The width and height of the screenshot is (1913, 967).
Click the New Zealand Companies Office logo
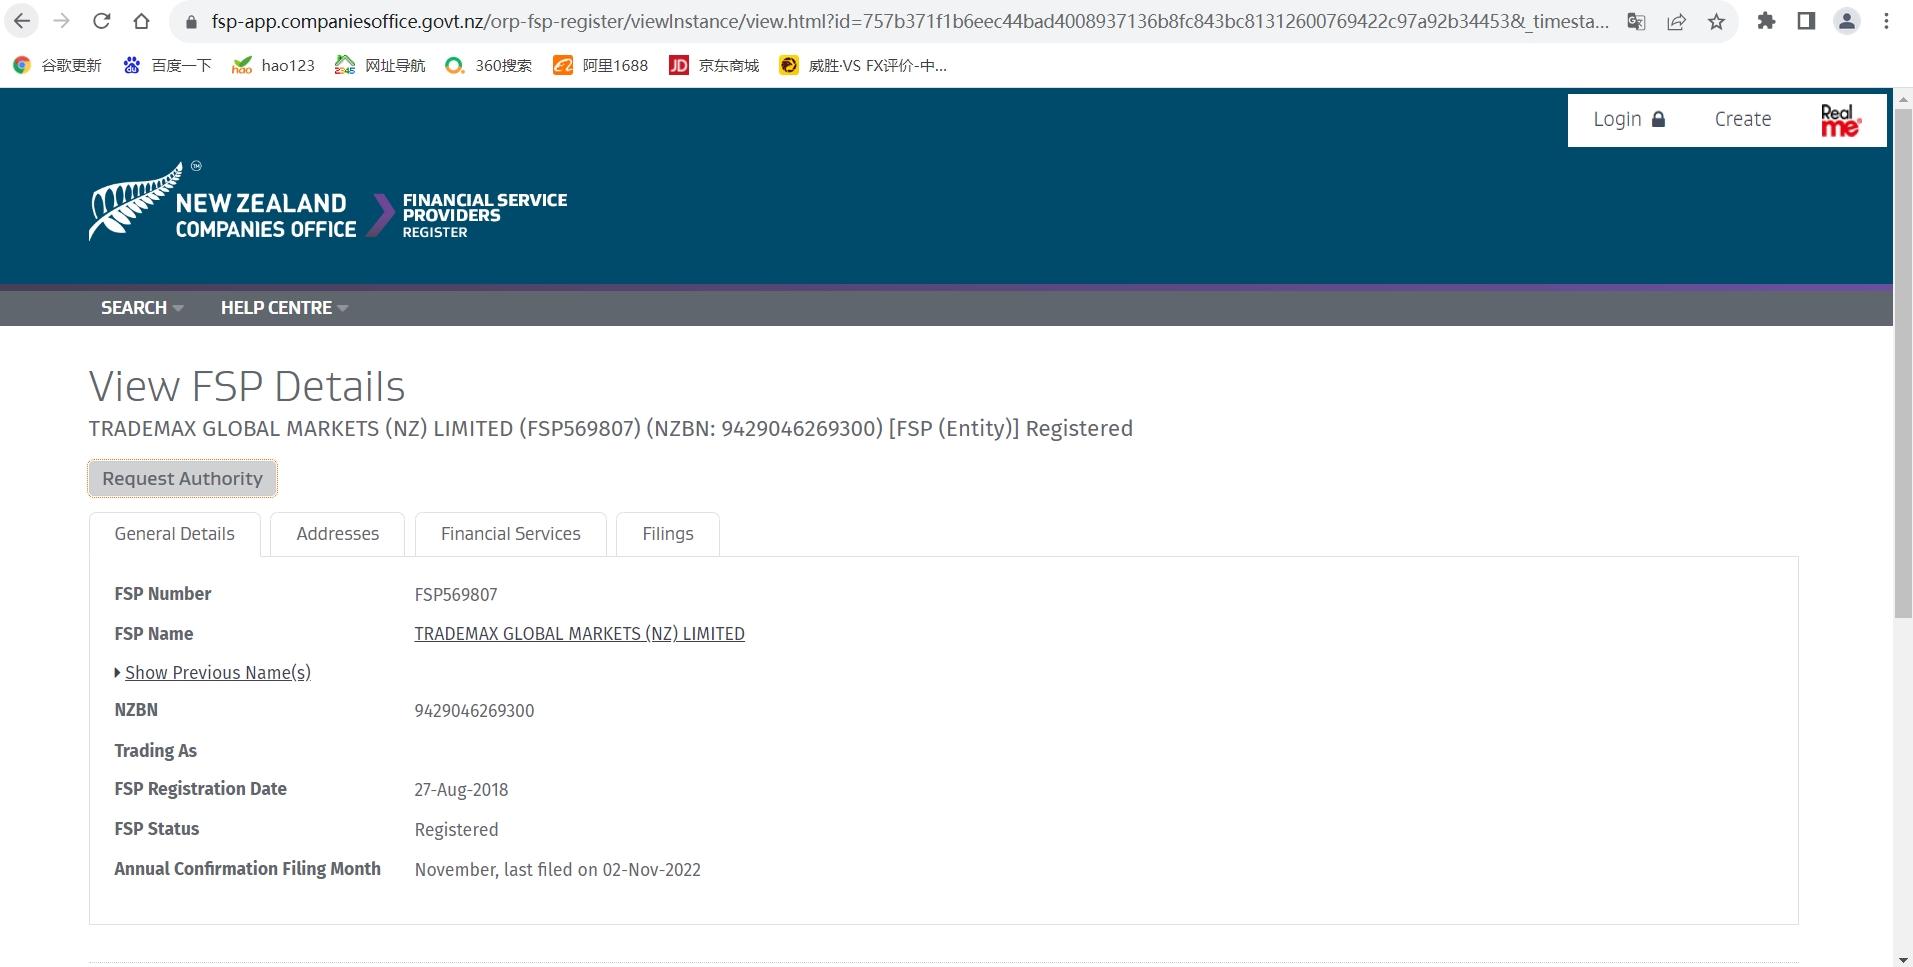[x=222, y=203]
